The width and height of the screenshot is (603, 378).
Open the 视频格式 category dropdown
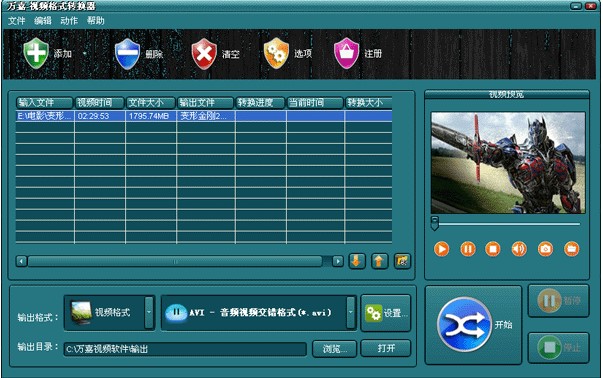point(149,312)
